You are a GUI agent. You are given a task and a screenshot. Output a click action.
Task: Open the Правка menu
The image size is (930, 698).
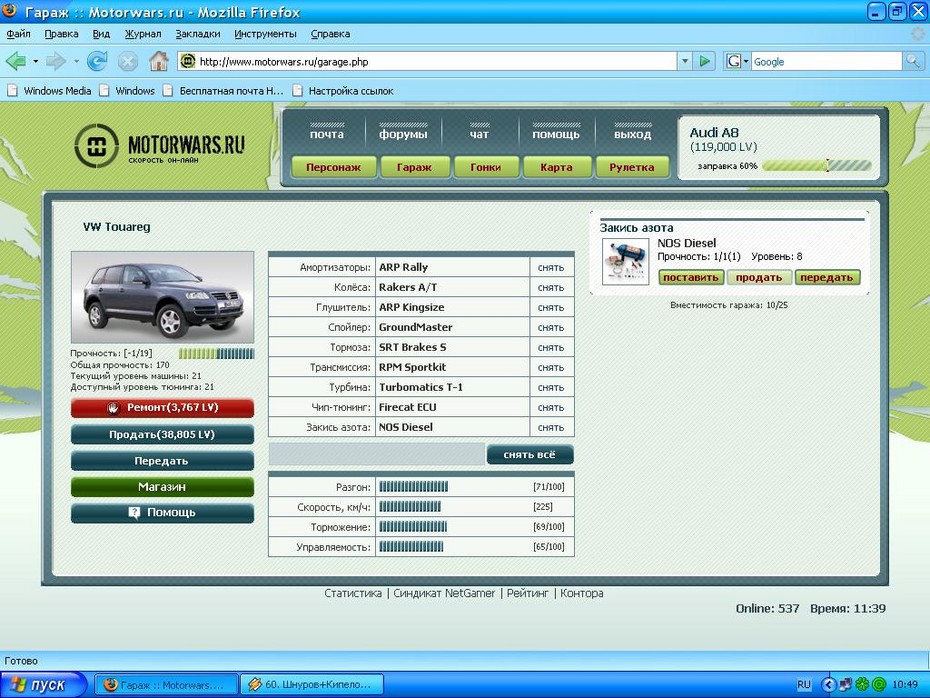click(x=62, y=34)
